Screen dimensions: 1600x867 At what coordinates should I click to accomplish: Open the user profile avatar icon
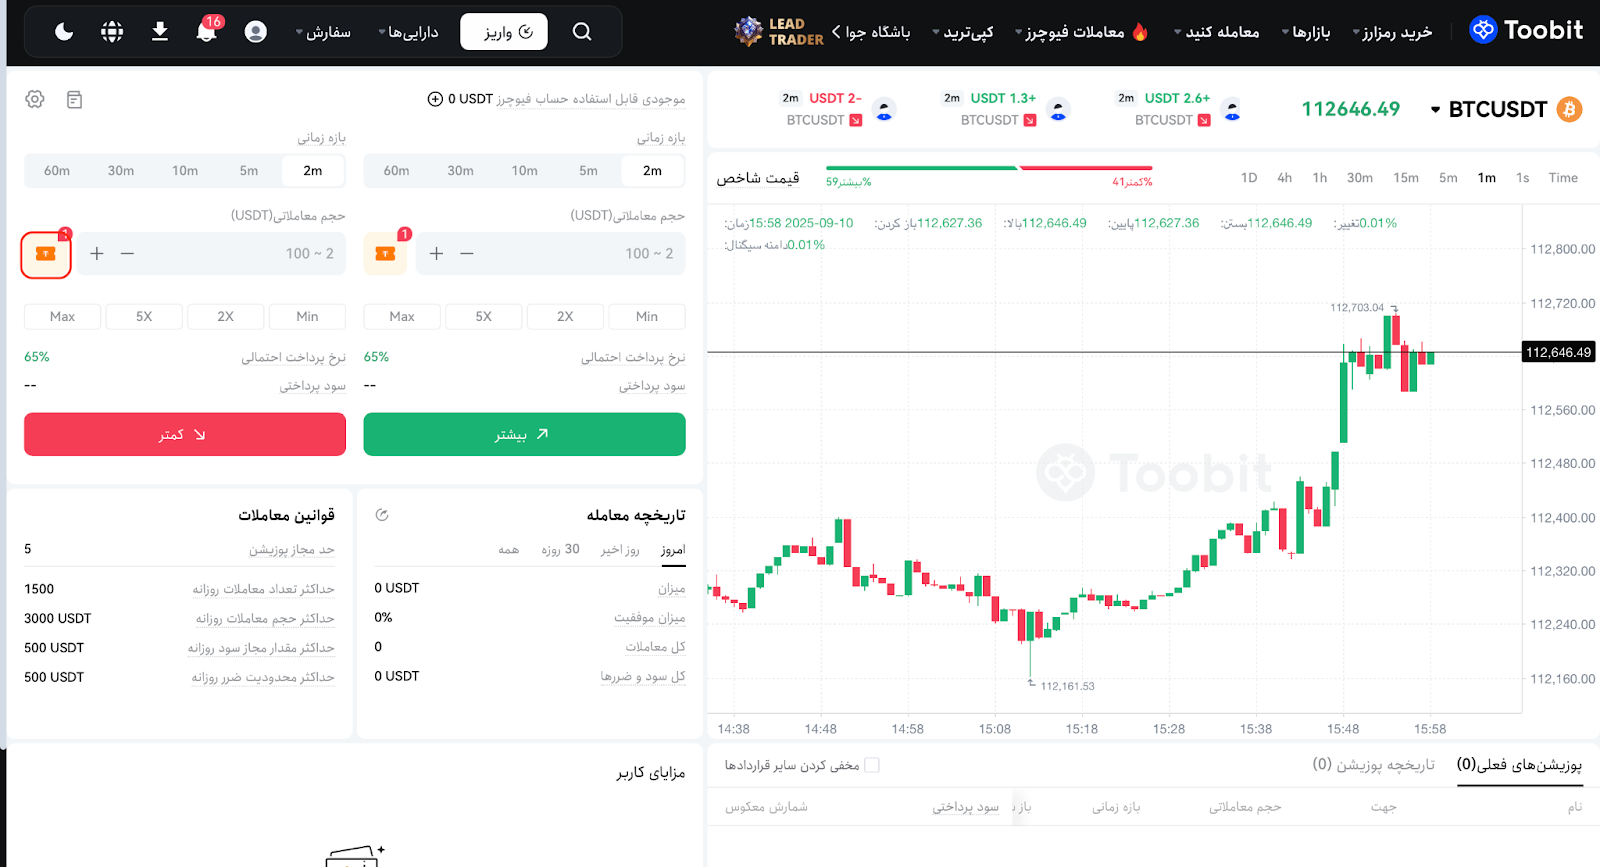coord(256,32)
